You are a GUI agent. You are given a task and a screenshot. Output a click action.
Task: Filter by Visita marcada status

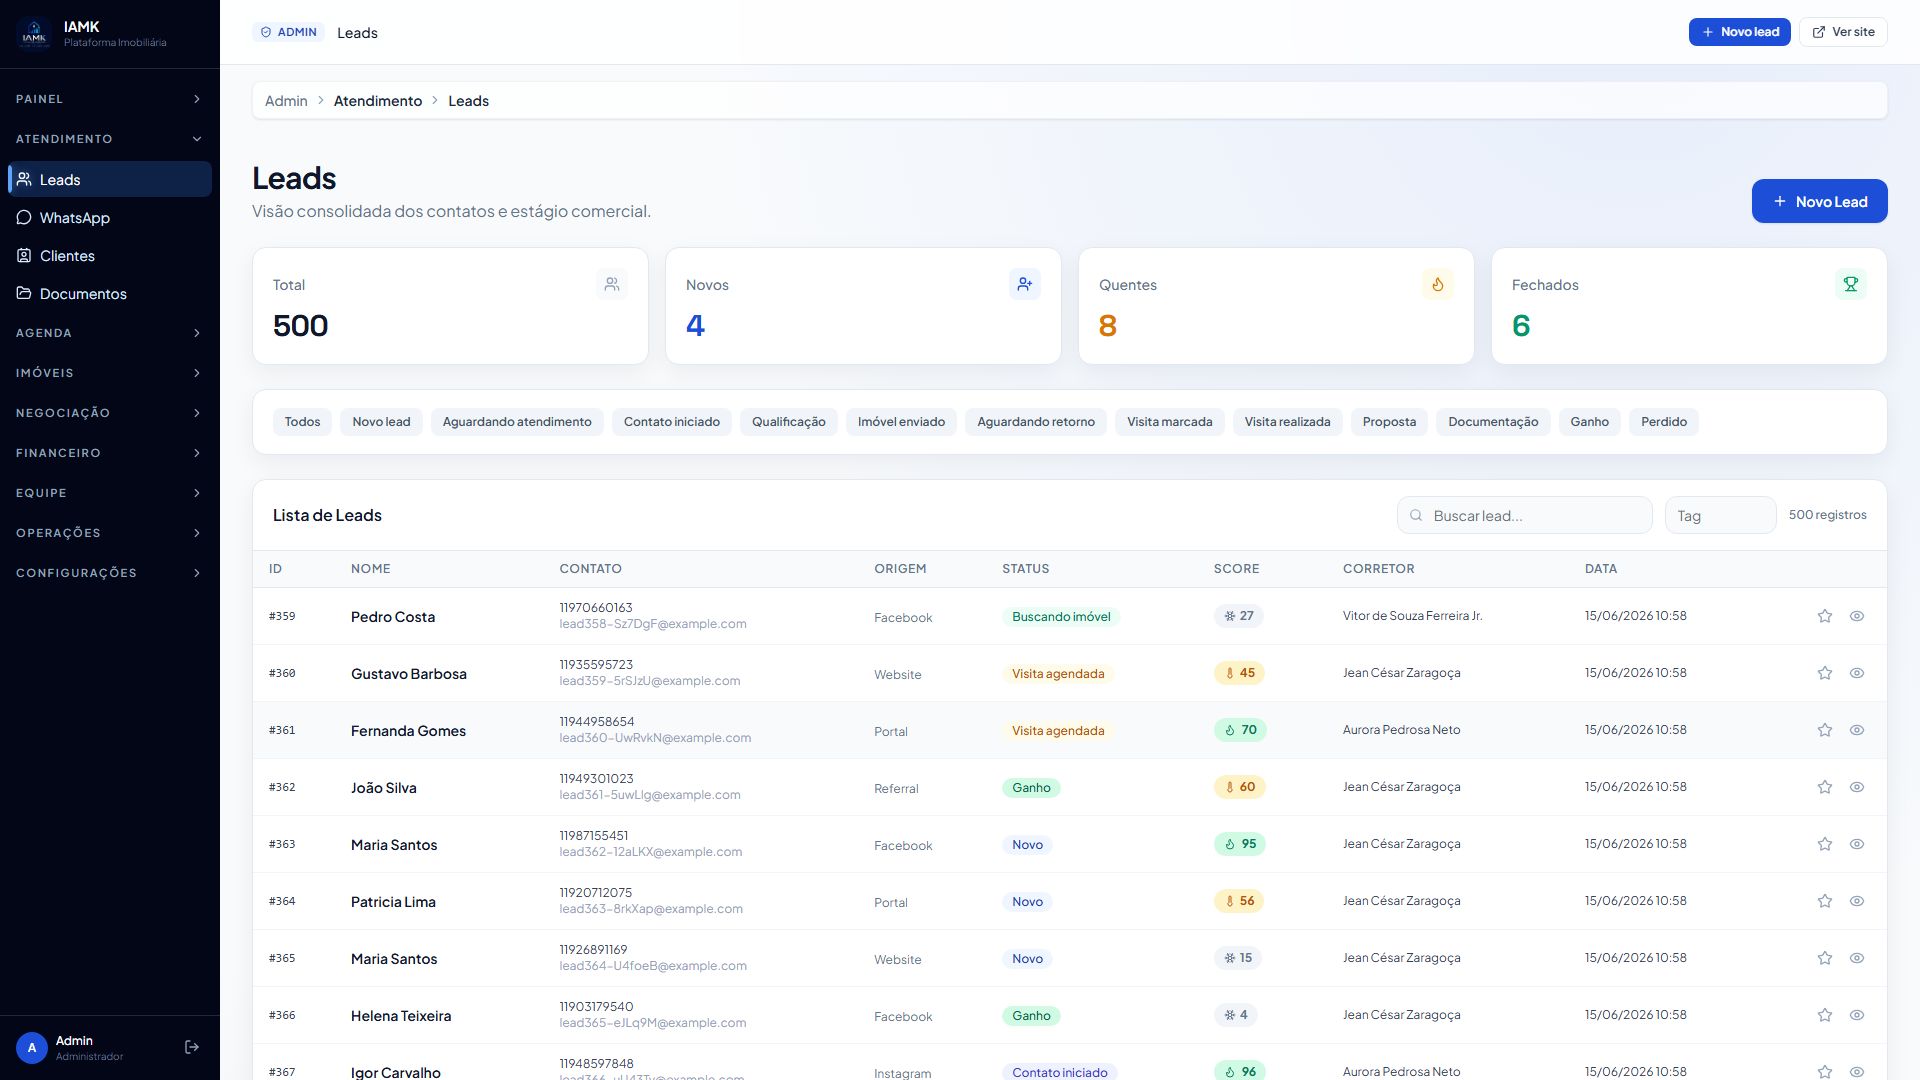1169,422
